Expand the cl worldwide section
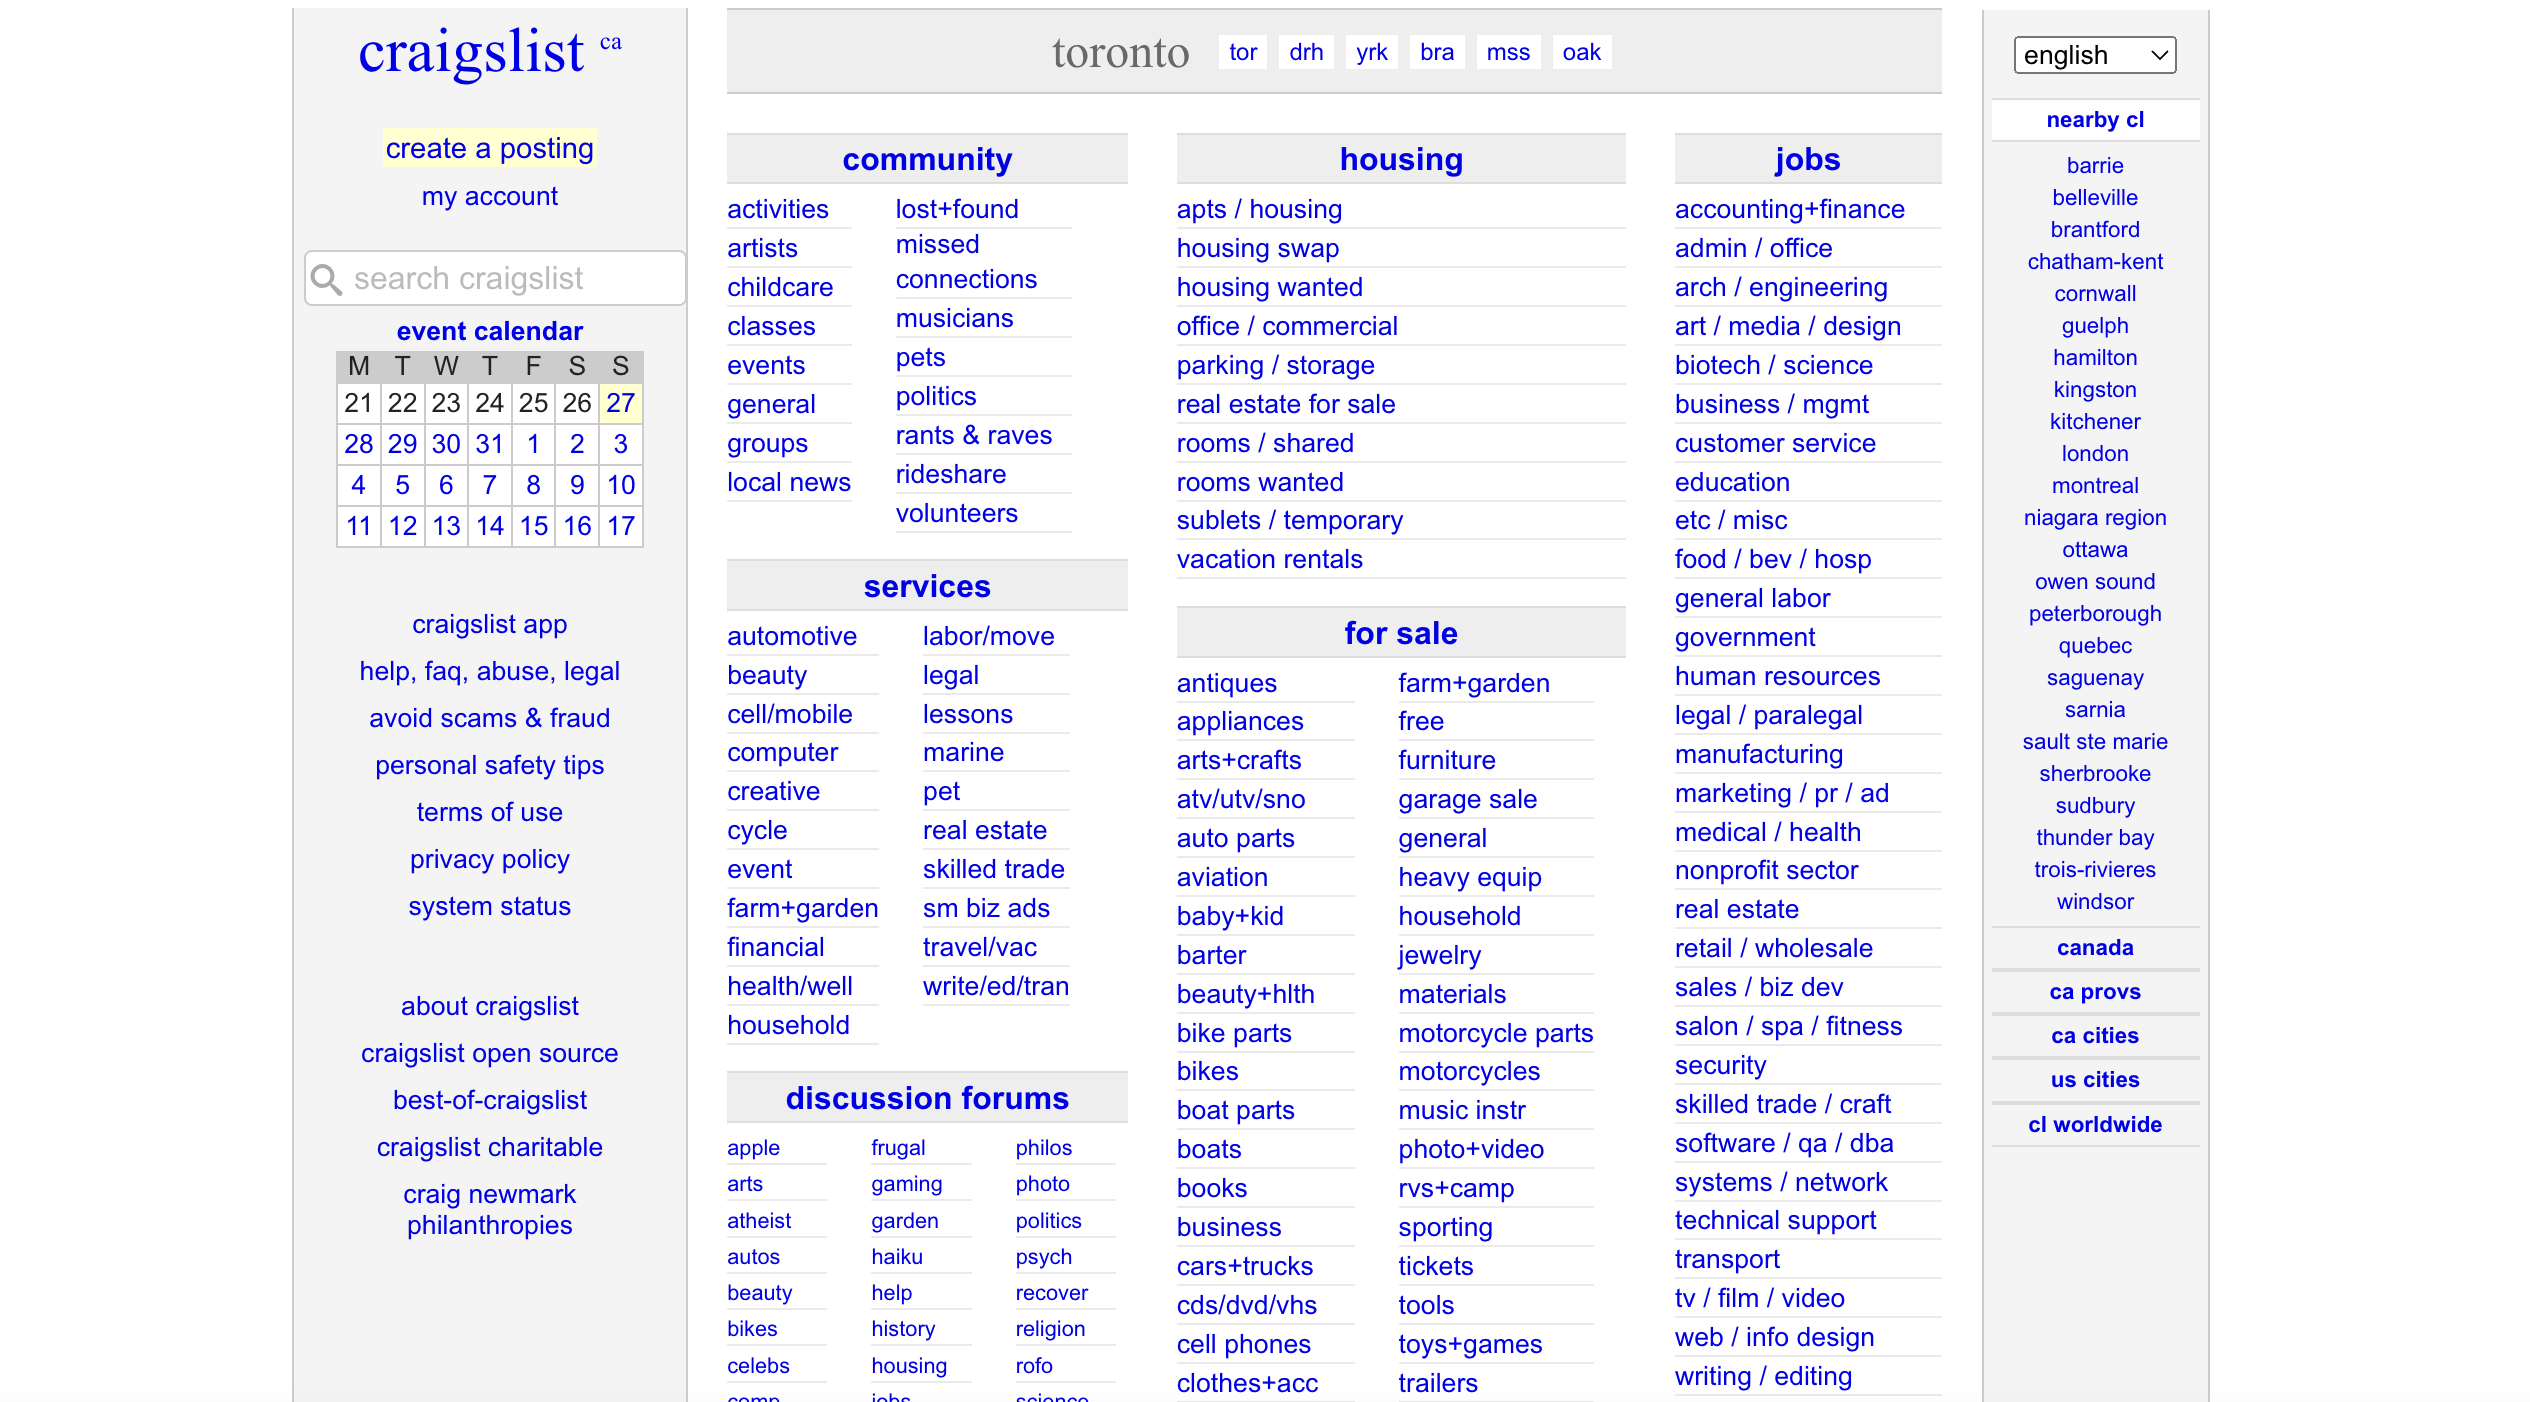 tap(2094, 1124)
